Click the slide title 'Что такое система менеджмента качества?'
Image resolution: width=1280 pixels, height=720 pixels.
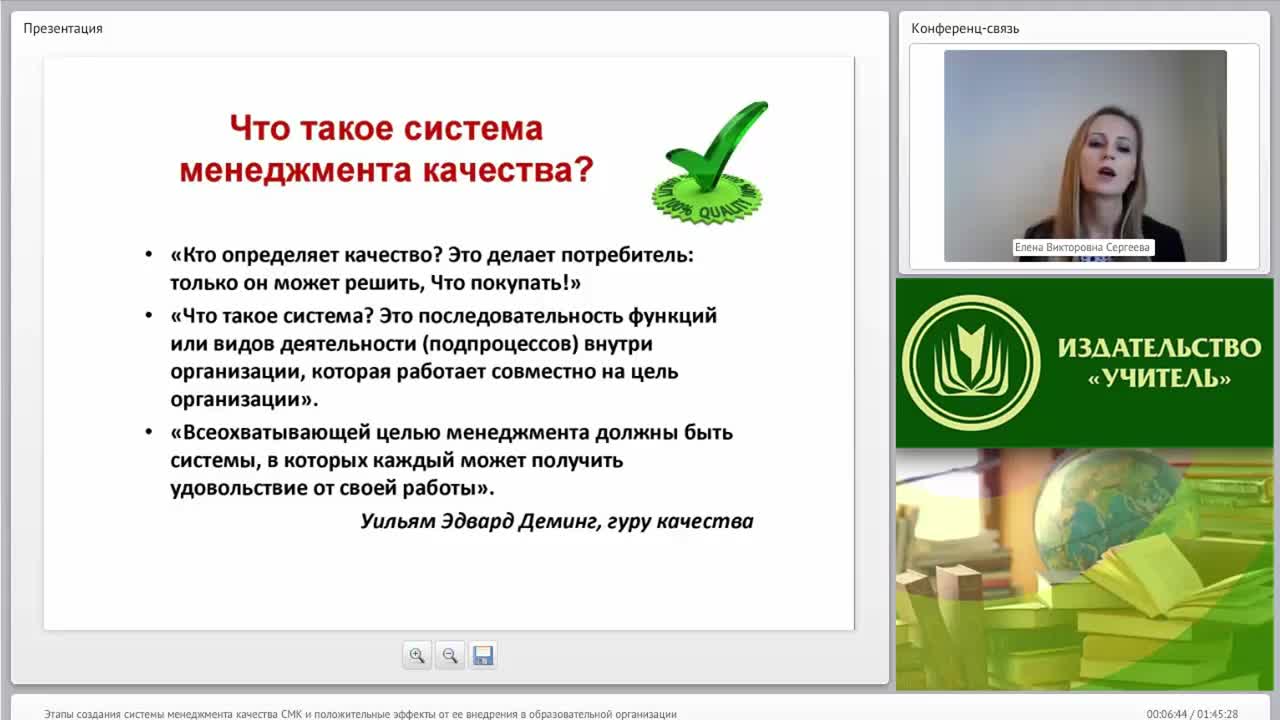(x=386, y=149)
